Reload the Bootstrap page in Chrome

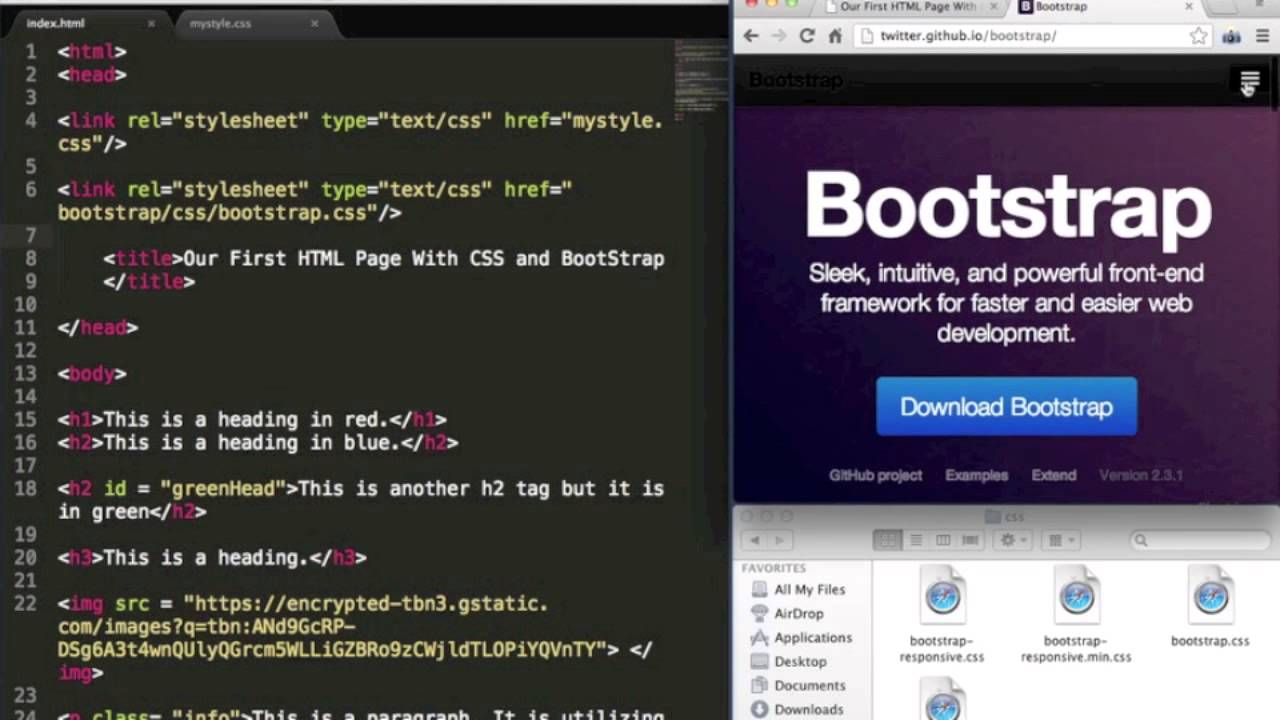(807, 36)
